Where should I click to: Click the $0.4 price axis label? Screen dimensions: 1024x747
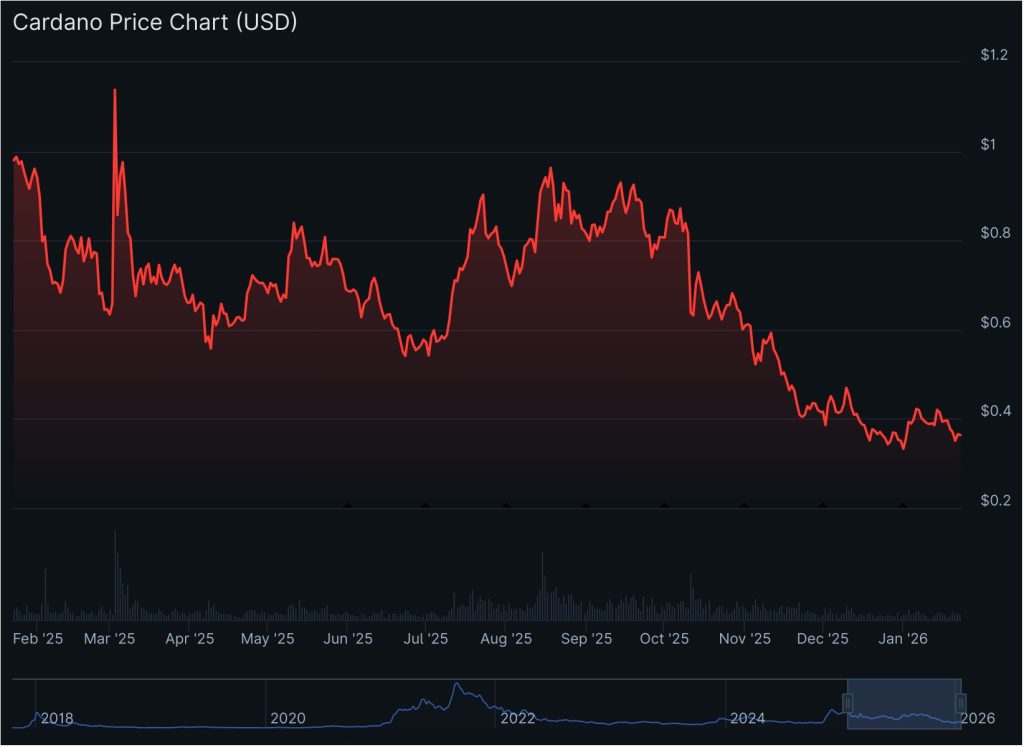coord(995,411)
